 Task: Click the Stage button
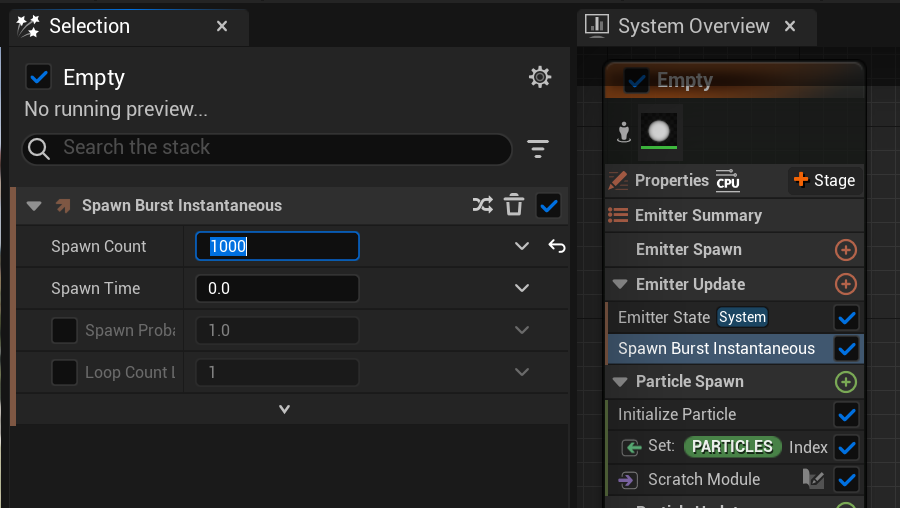[824, 181]
